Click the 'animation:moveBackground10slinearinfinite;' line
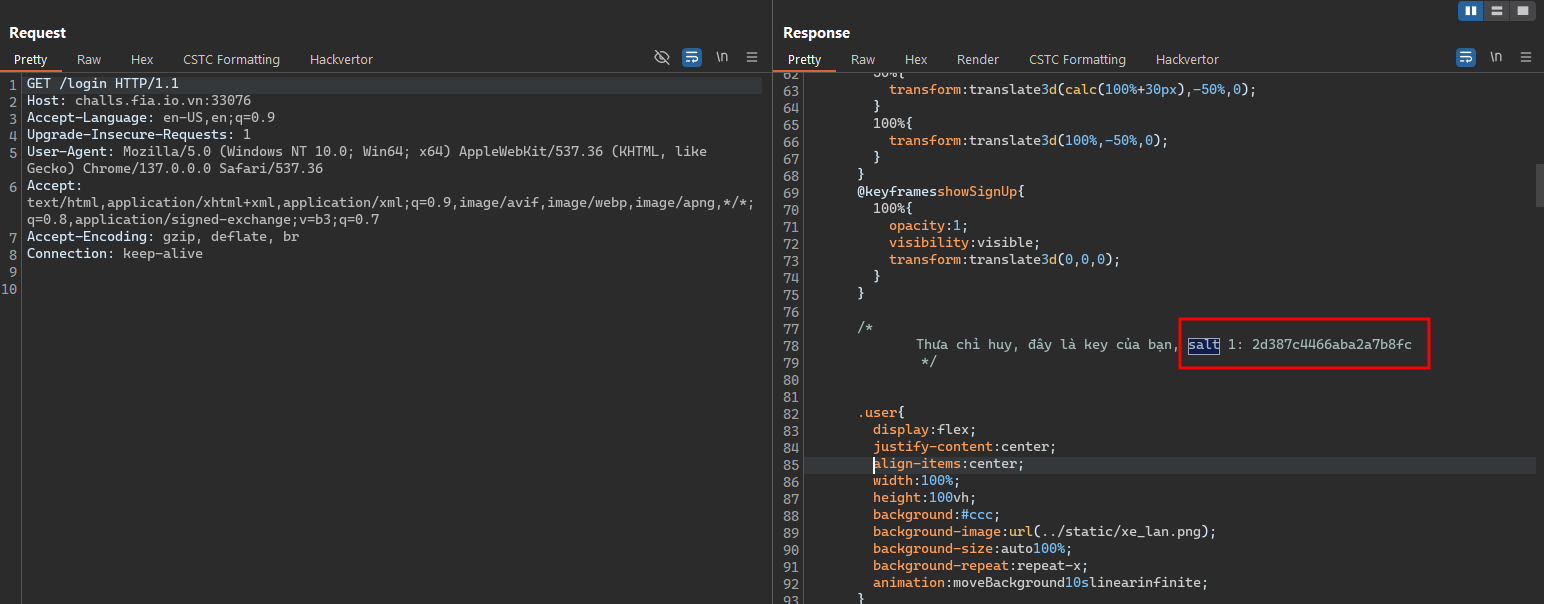 1041,584
